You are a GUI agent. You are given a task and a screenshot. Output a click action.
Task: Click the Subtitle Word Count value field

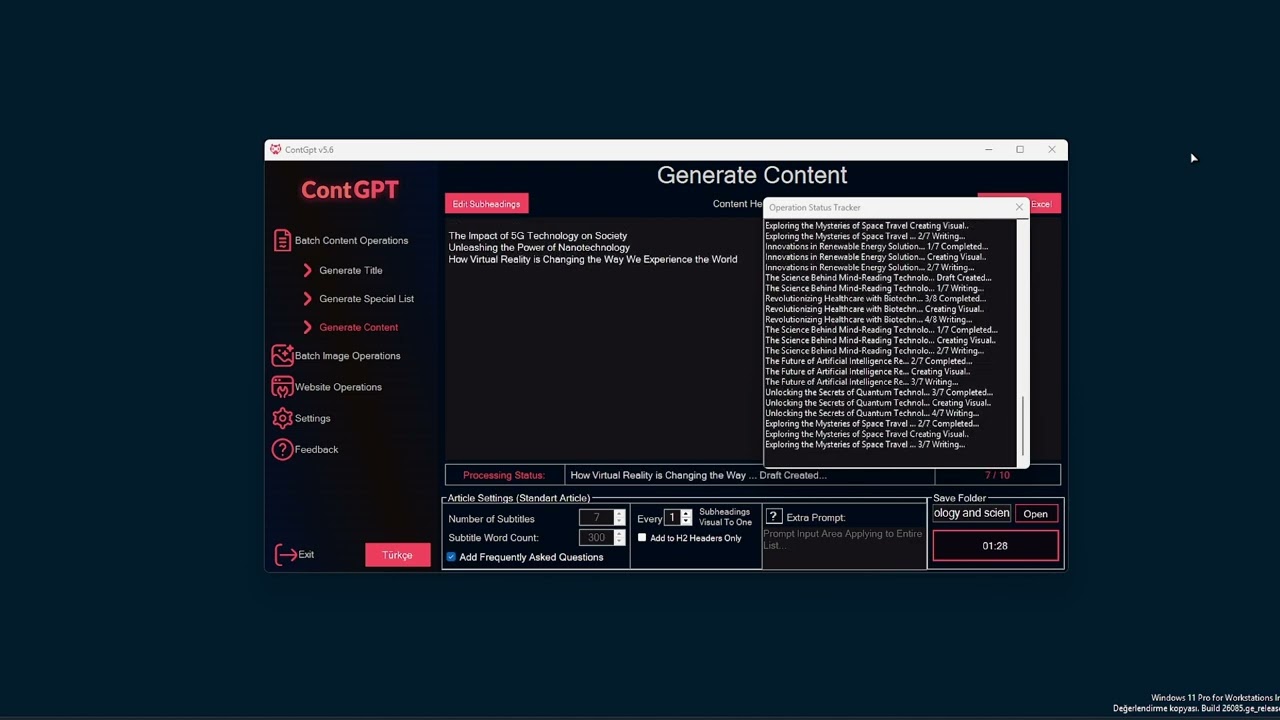596,537
